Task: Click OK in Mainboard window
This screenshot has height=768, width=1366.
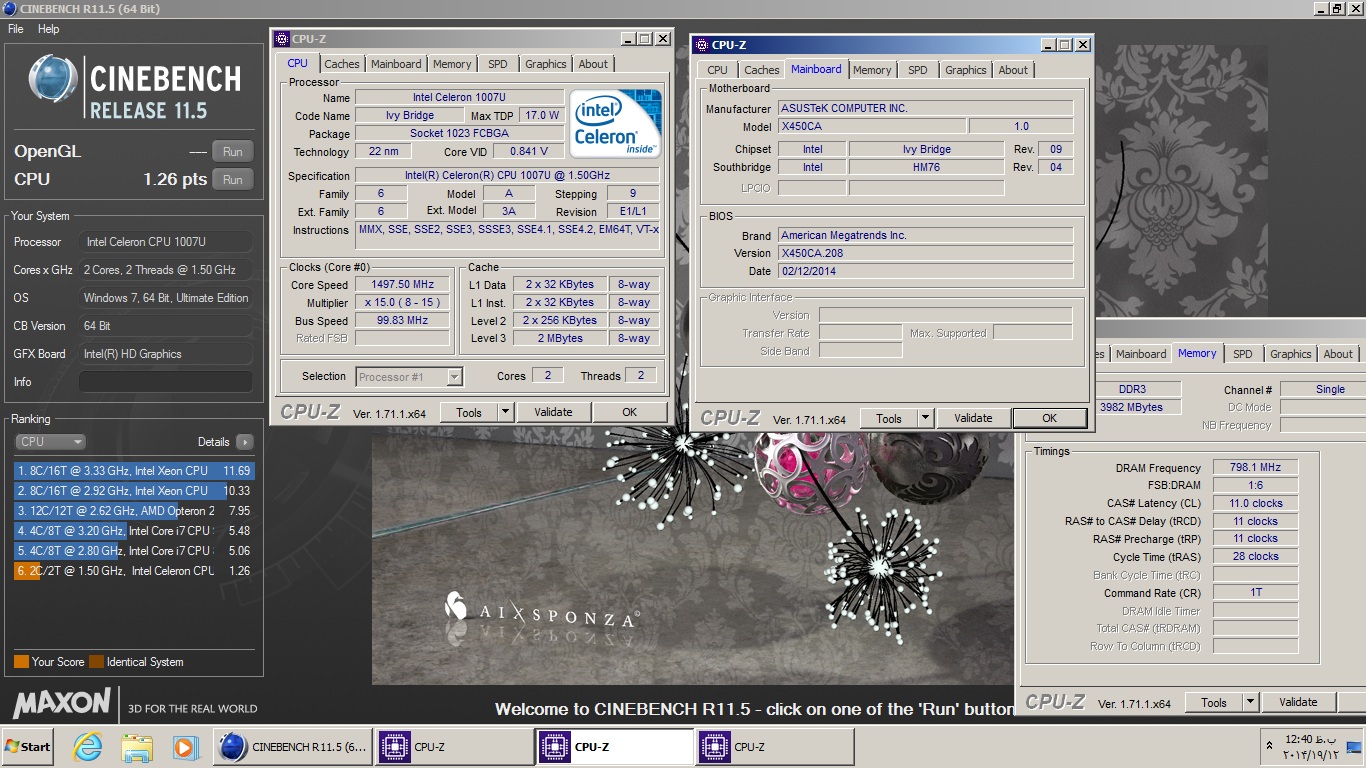Action: (1049, 418)
